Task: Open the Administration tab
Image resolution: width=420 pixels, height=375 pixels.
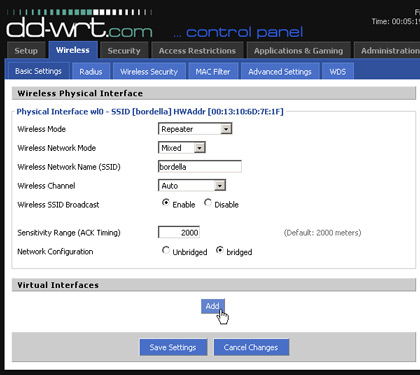Action: (388, 51)
